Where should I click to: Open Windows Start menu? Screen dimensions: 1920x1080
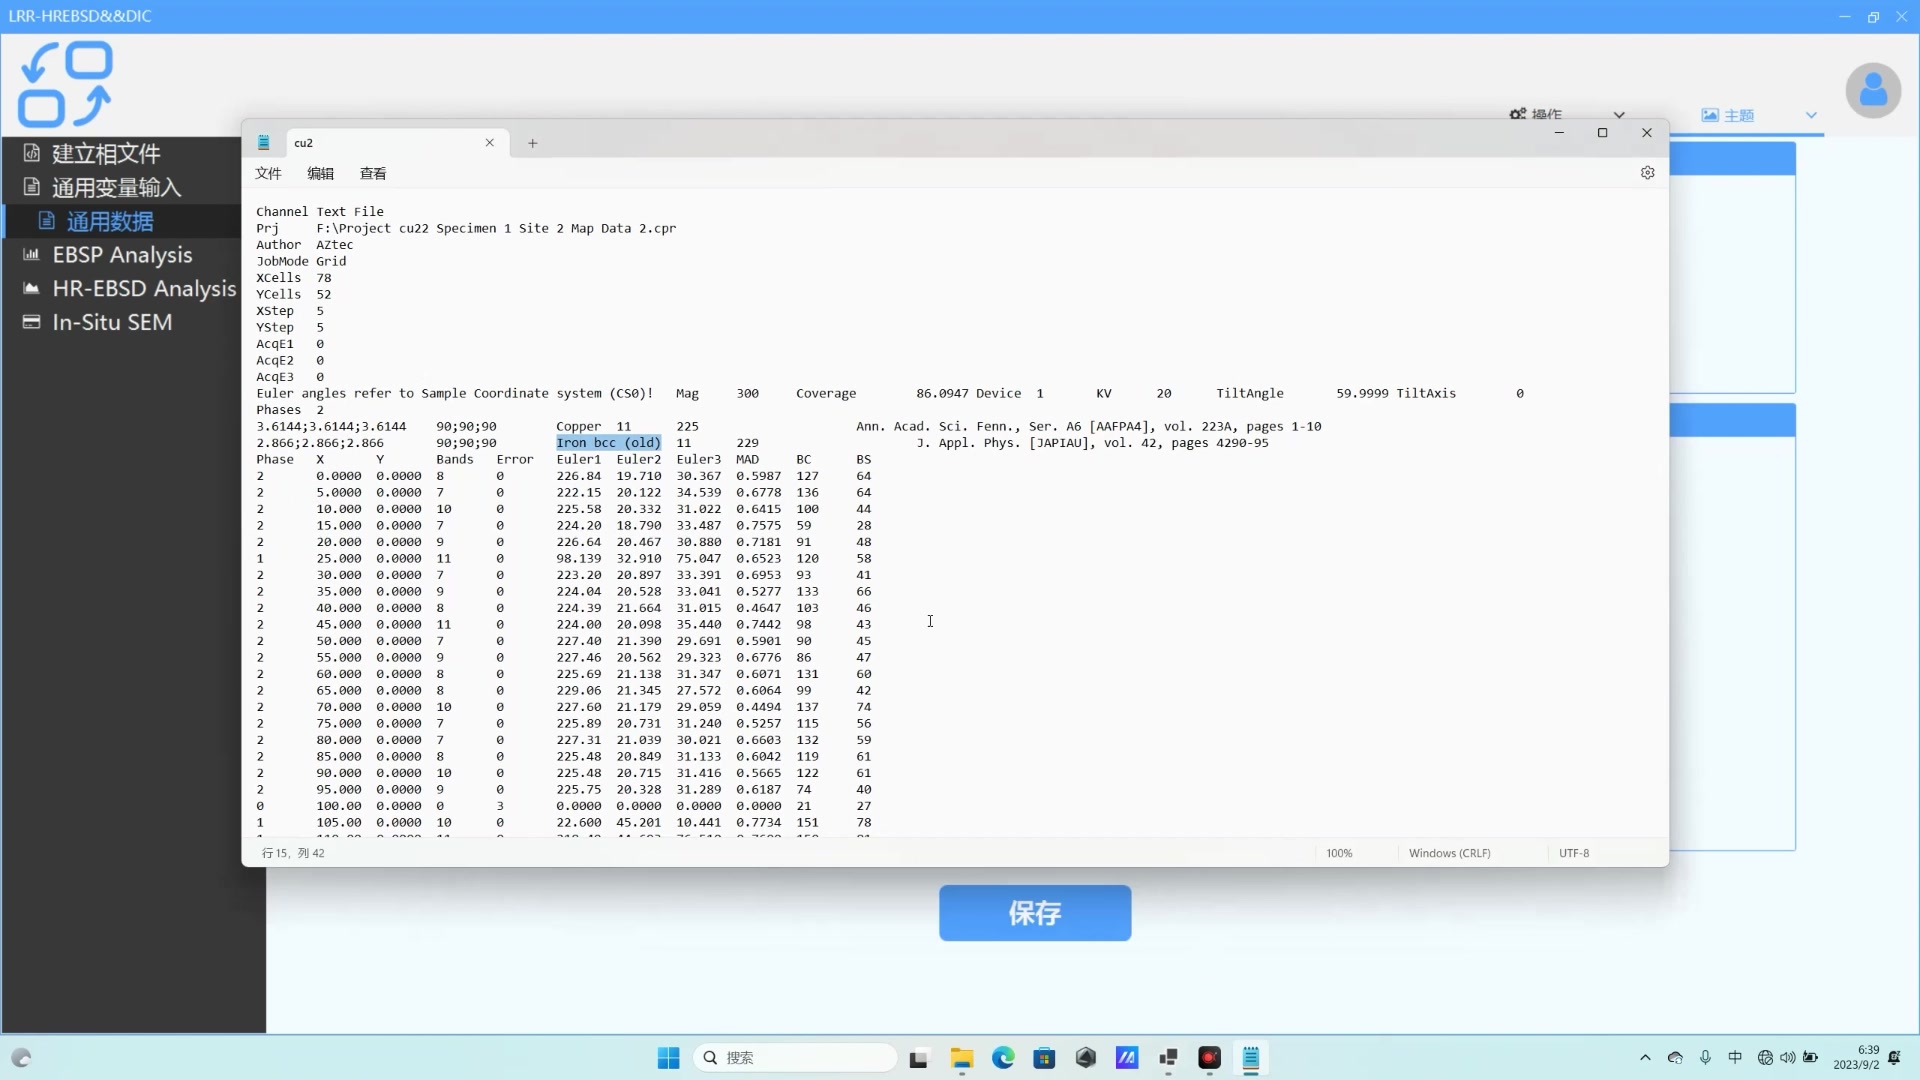click(x=668, y=1058)
